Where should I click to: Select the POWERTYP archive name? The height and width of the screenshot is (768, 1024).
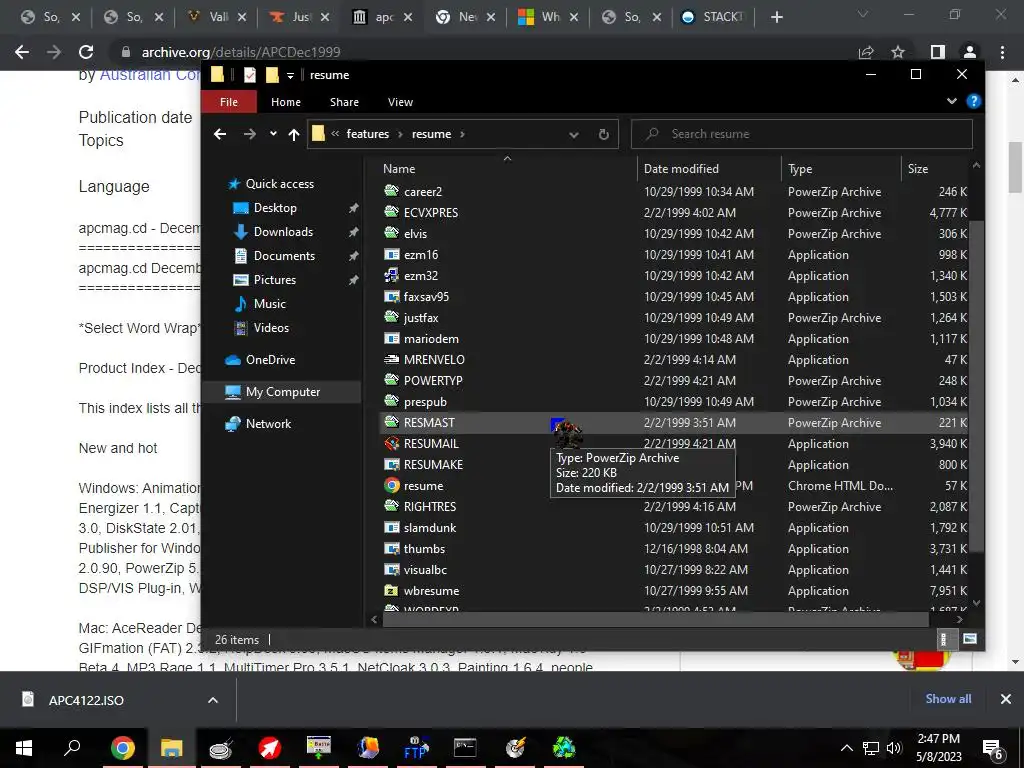(433, 381)
